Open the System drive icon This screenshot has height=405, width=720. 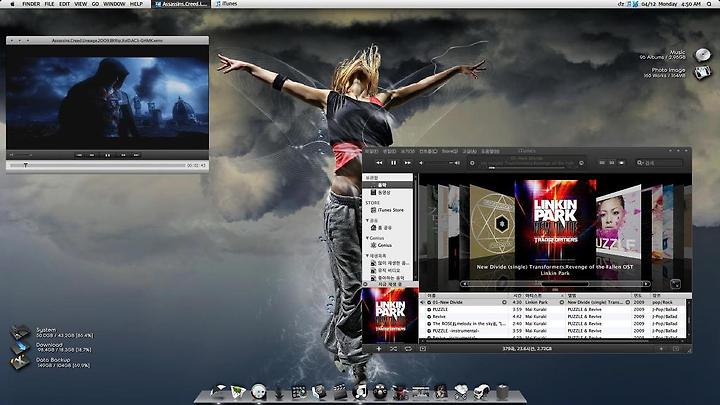pyautogui.click(x=20, y=332)
